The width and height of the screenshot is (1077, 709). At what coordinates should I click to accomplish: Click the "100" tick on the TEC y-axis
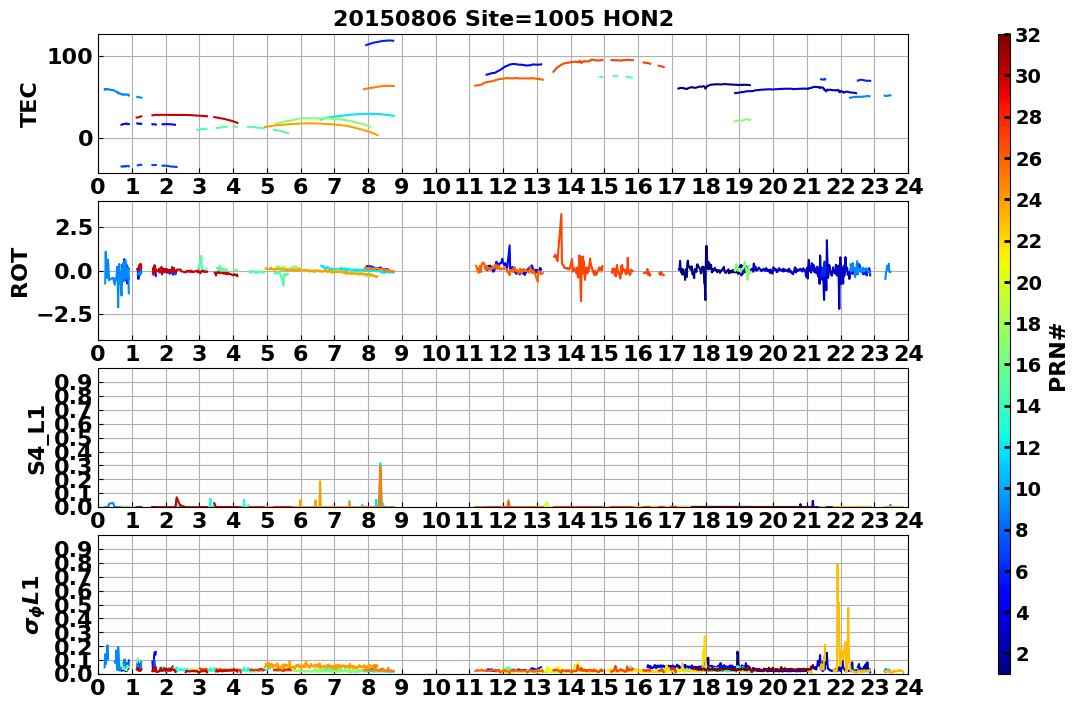69,56
